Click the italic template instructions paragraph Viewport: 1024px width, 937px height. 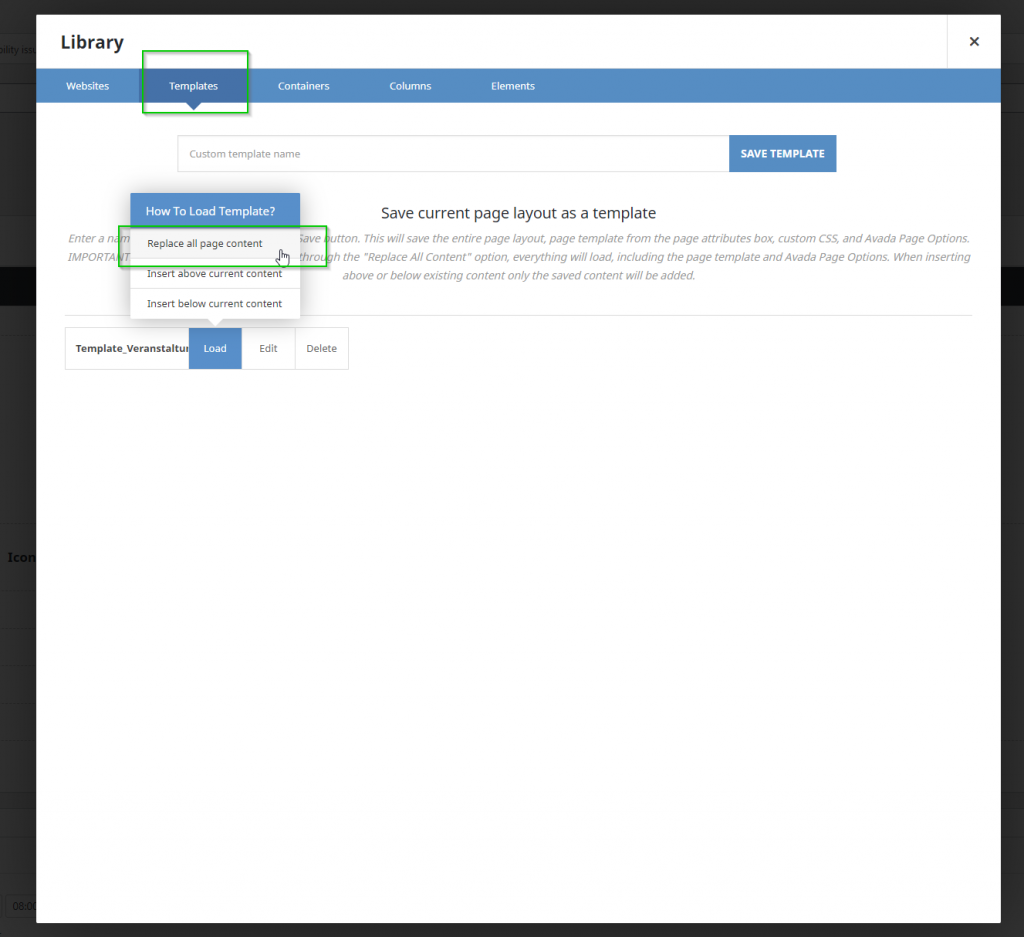click(640, 257)
